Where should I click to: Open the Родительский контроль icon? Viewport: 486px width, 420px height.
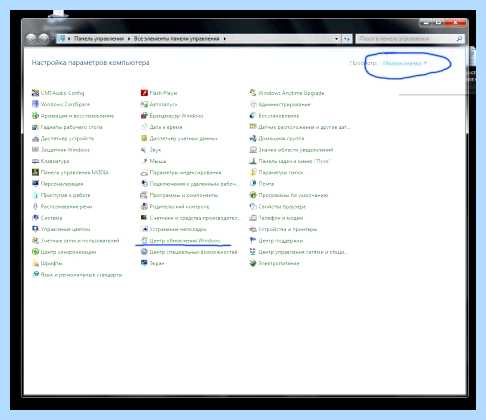pos(144,206)
